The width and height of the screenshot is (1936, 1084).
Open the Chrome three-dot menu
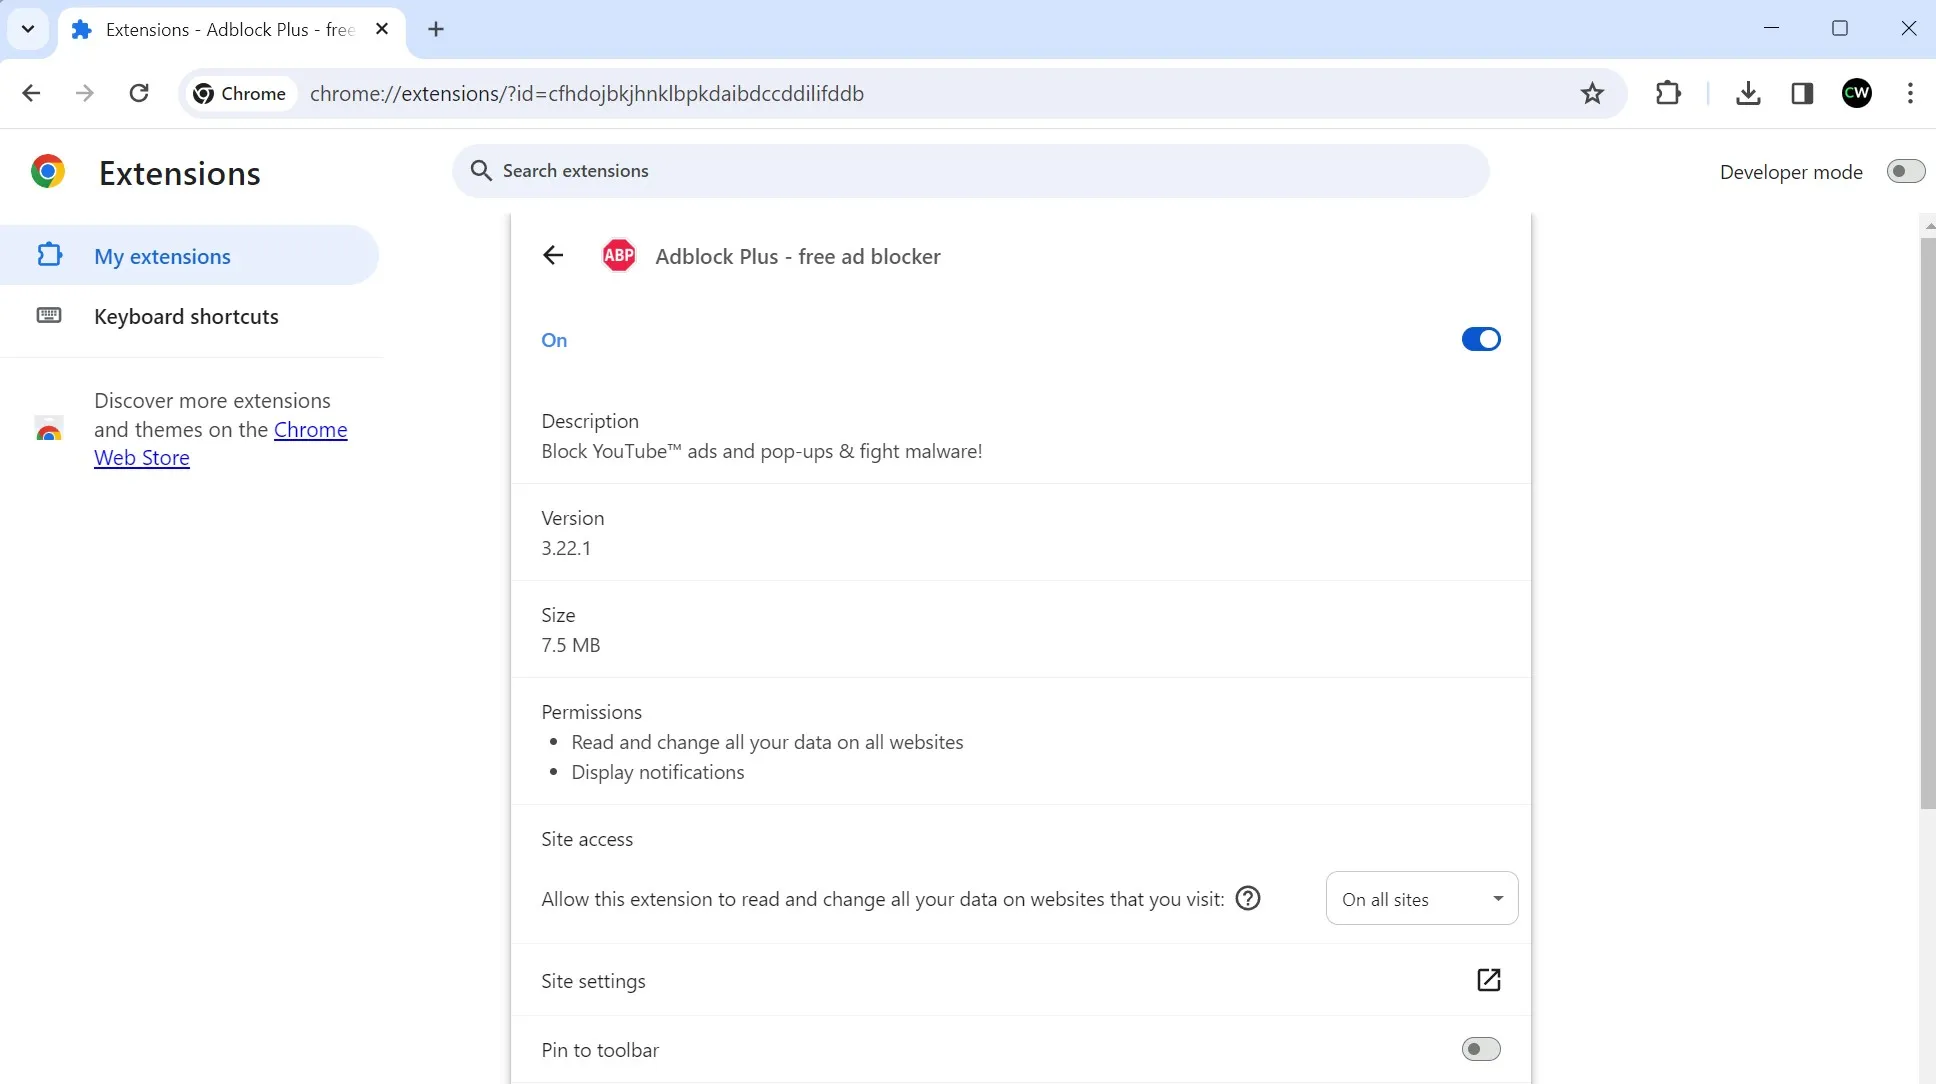coord(1910,93)
